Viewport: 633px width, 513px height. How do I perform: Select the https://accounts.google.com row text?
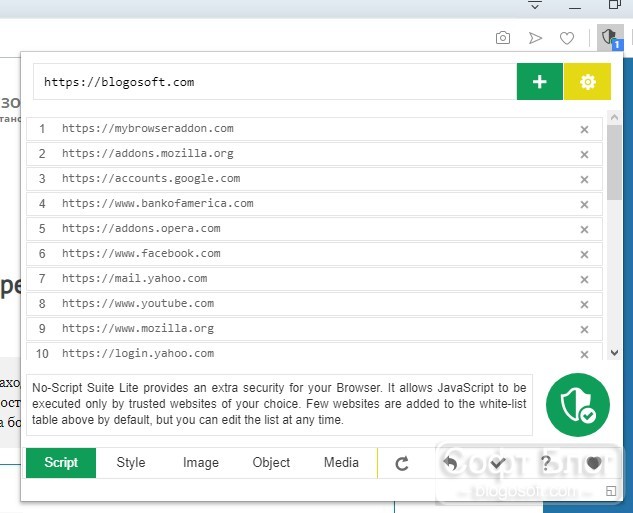[x=151, y=179]
